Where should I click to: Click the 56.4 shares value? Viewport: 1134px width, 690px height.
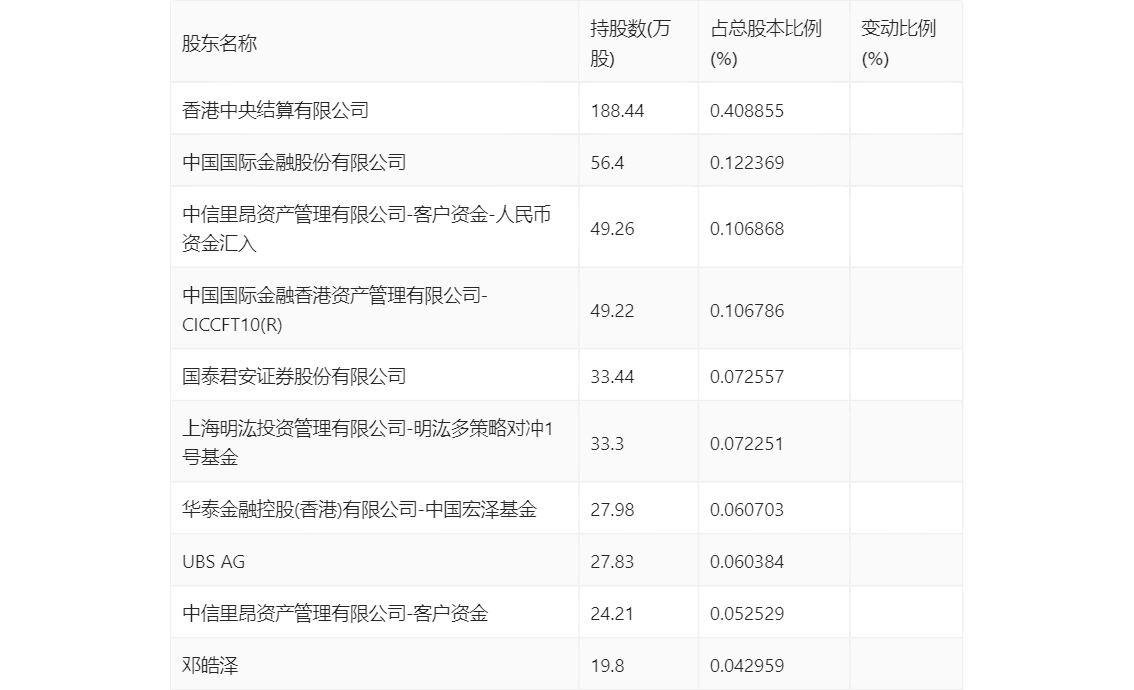pyautogui.click(x=607, y=163)
